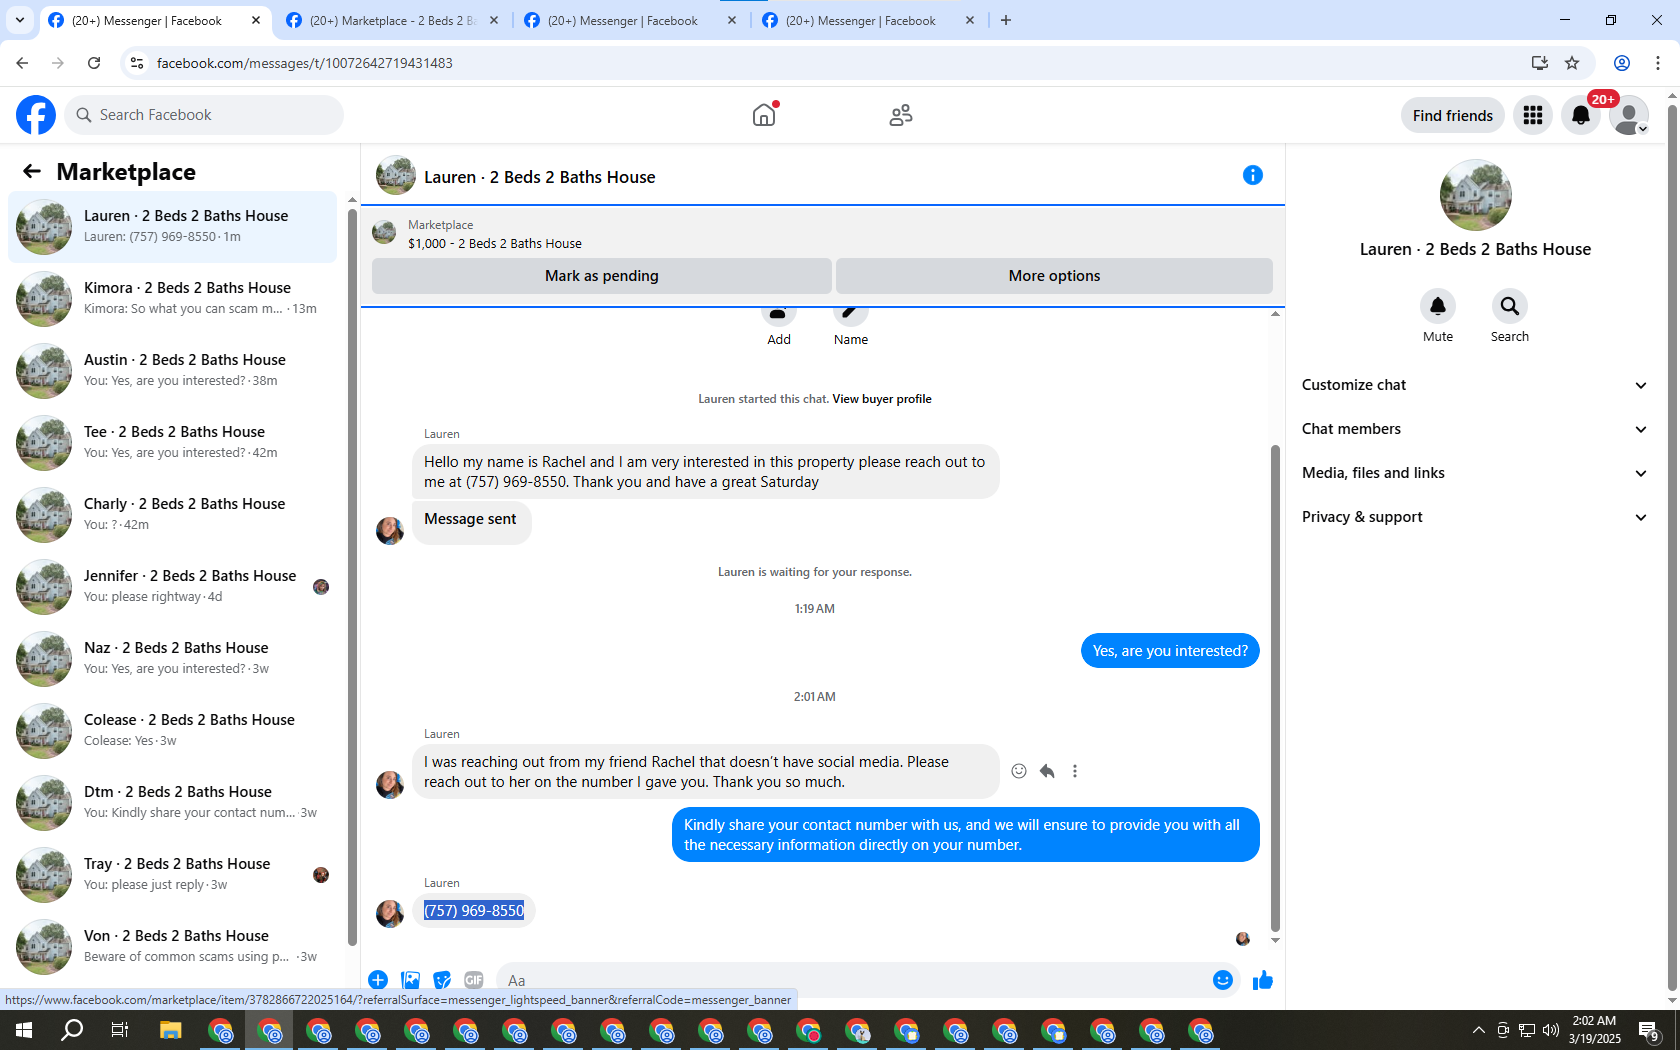Viewport: 1680px width, 1050px height.
Task: Open the volume control in system tray
Action: click(x=1551, y=1030)
